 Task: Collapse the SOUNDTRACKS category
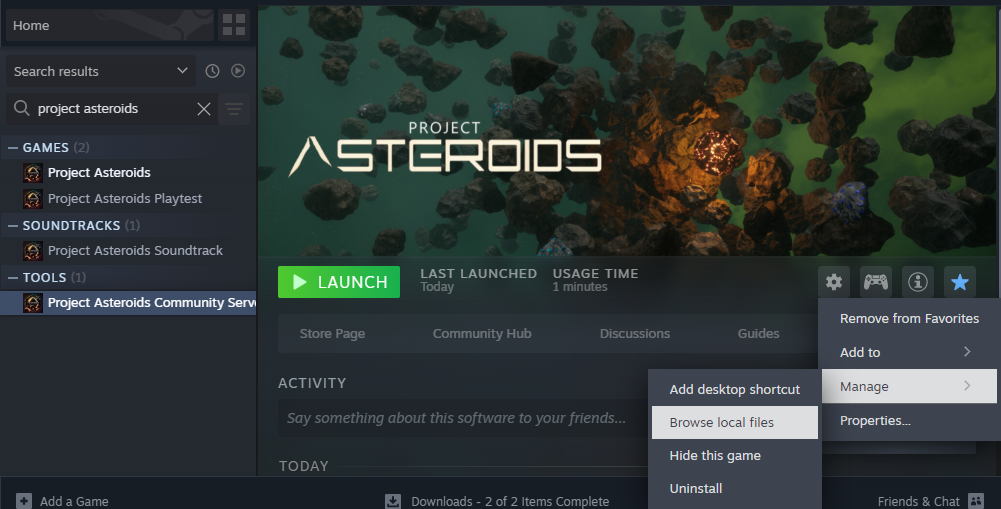pos(13,226)
